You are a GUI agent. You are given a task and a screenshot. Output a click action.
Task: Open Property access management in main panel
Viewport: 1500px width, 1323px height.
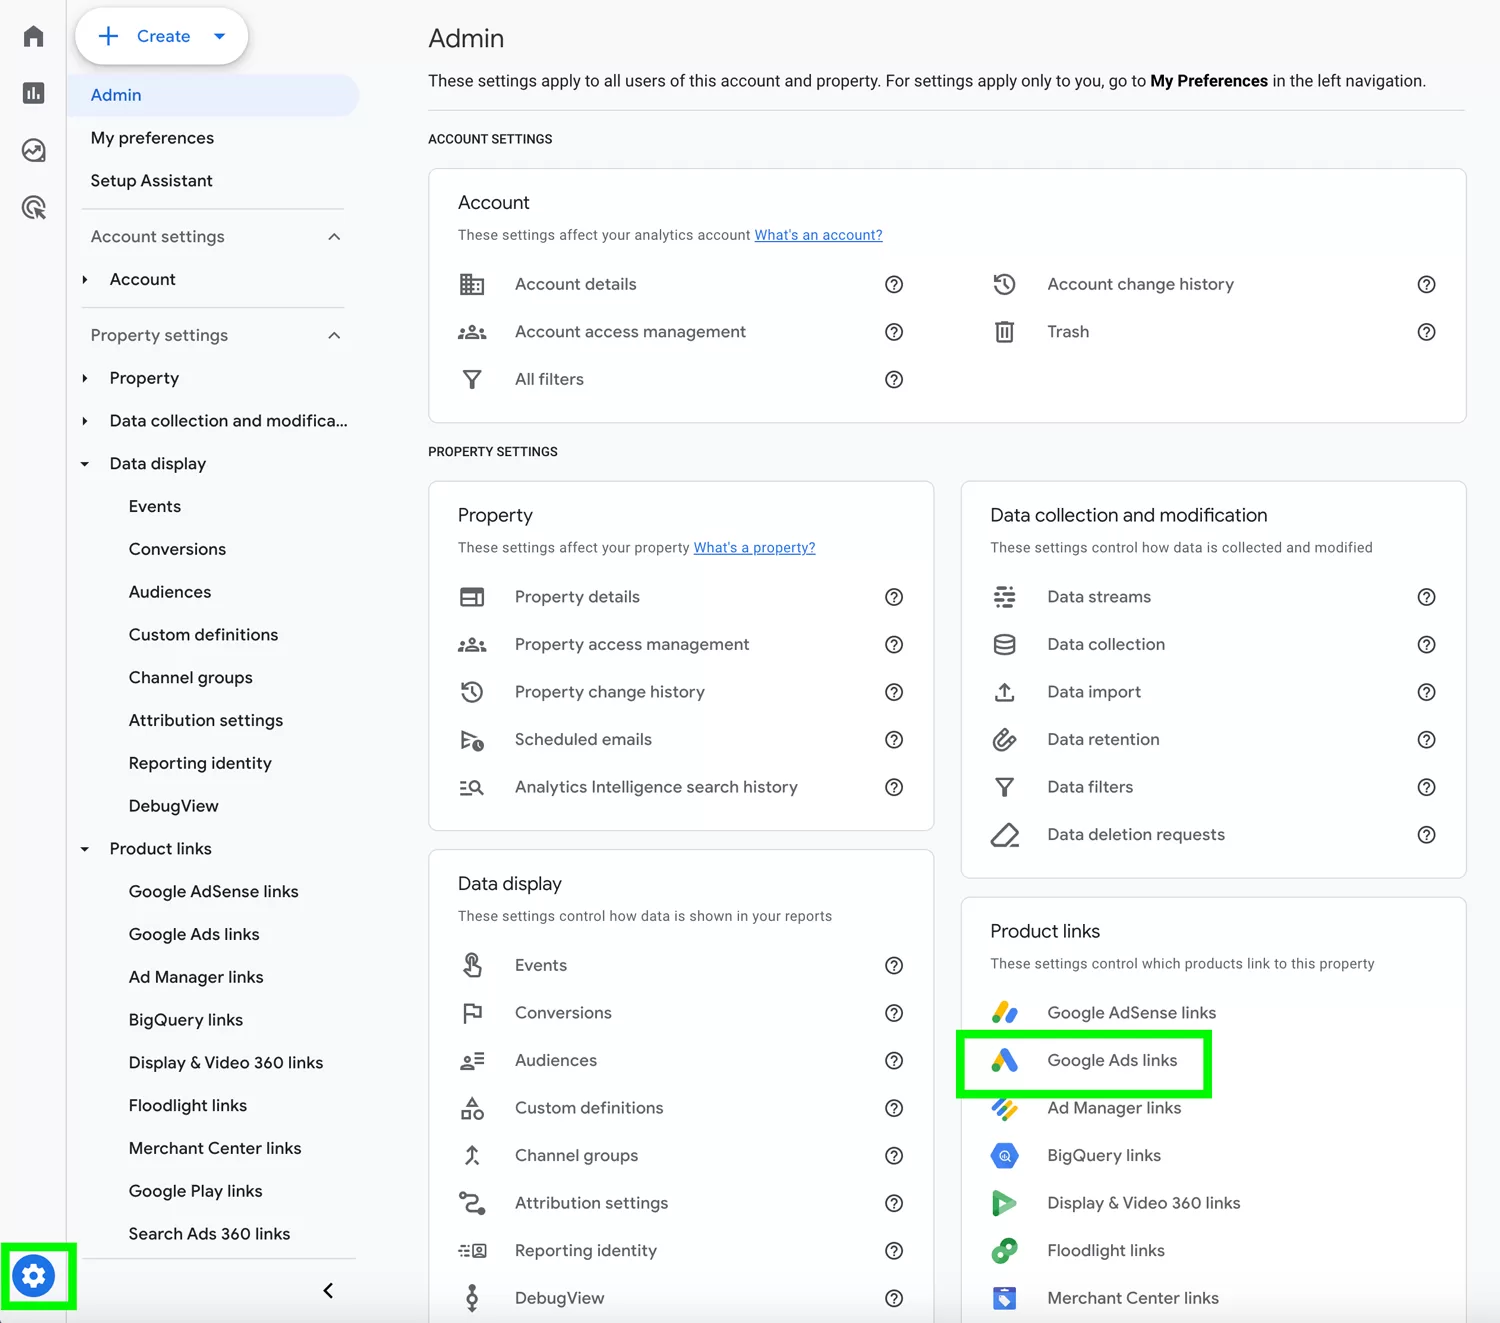coord(632,644)
